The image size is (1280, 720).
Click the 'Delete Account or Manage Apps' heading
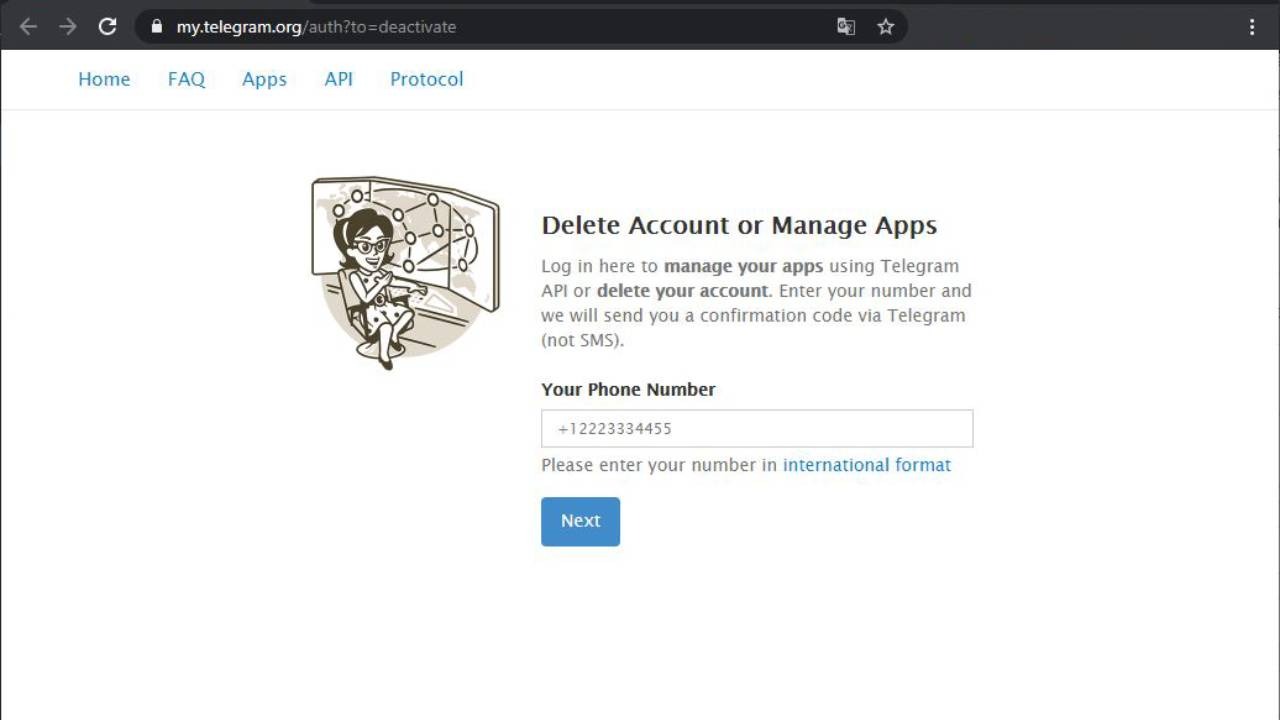[x=739, y=225]
